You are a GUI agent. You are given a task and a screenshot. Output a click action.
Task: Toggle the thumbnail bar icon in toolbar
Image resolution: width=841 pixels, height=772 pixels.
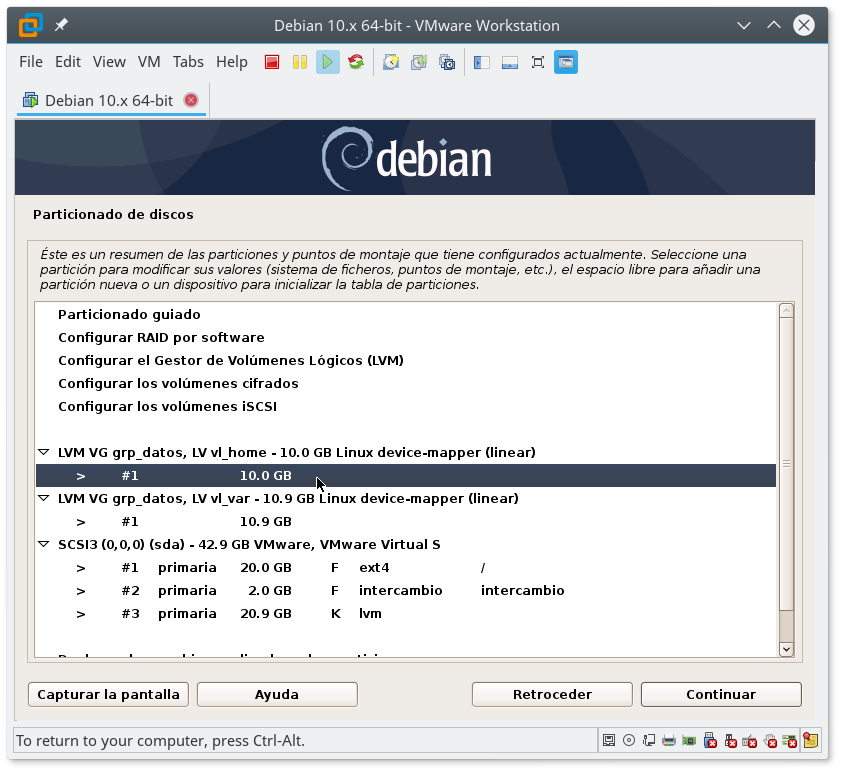tap(510, 62)
